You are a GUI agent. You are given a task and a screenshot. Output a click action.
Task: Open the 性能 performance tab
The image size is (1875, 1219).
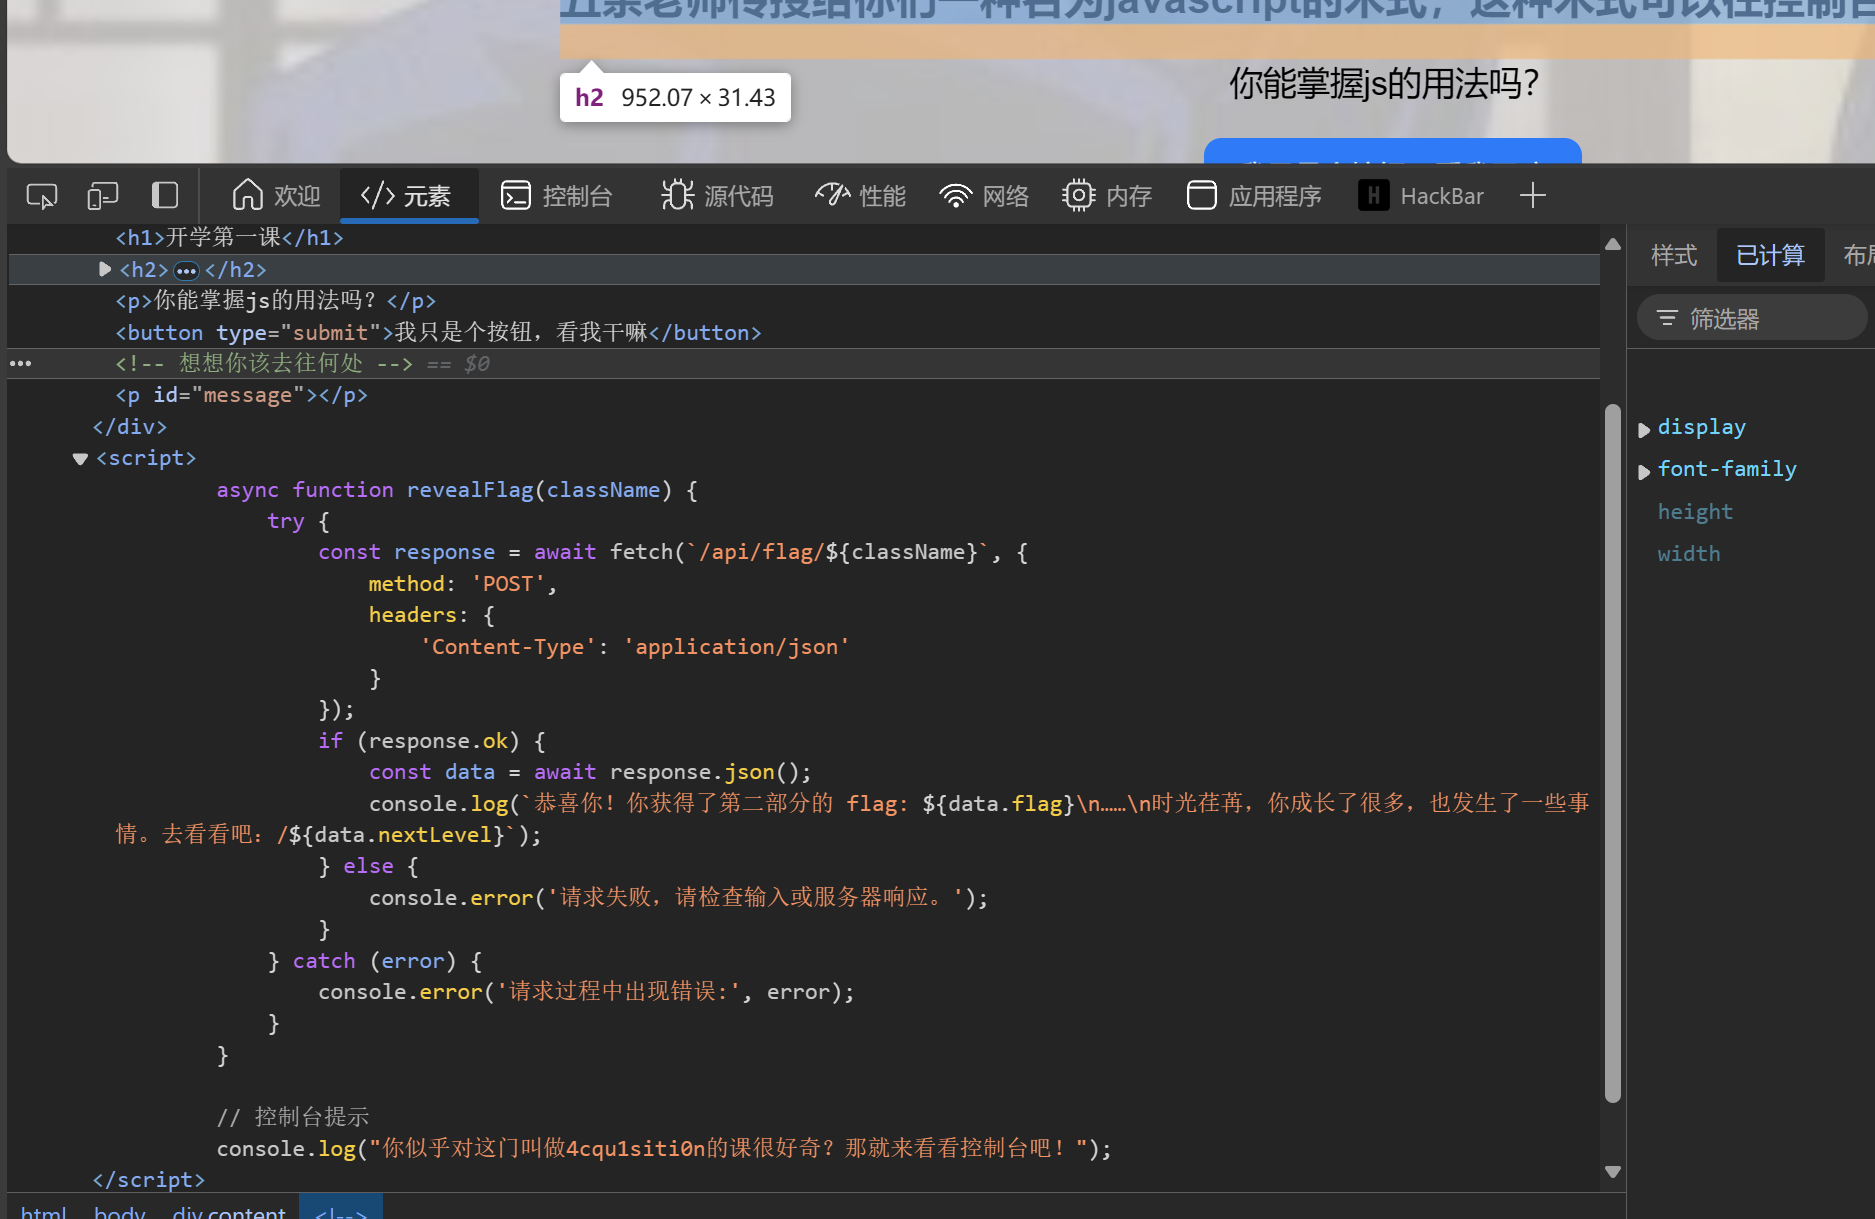[x=860, y=196]
